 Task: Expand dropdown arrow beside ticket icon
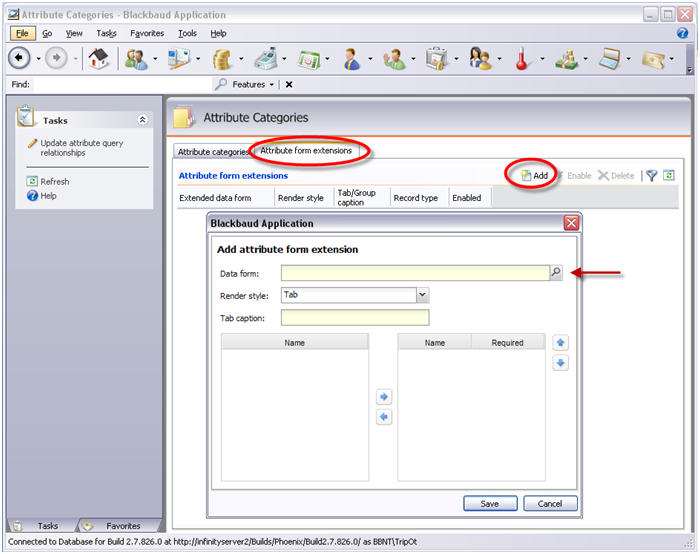671,58
